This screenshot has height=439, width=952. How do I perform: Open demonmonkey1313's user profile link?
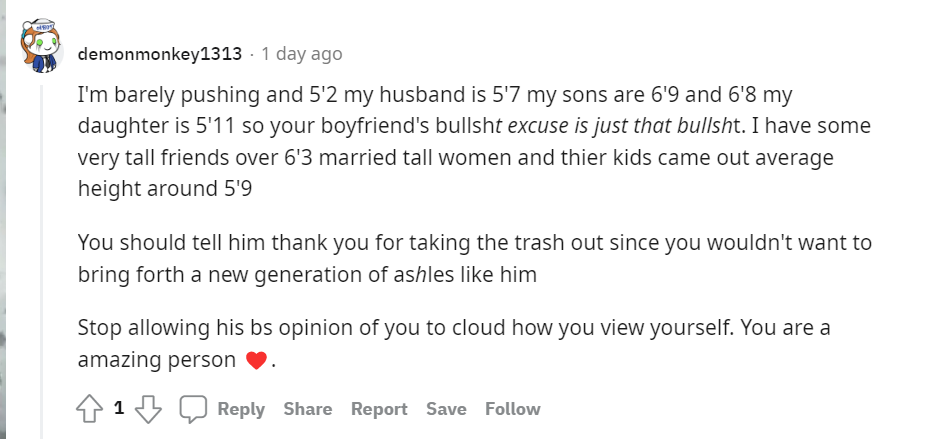pyautogui.click(x=160, y=54)
